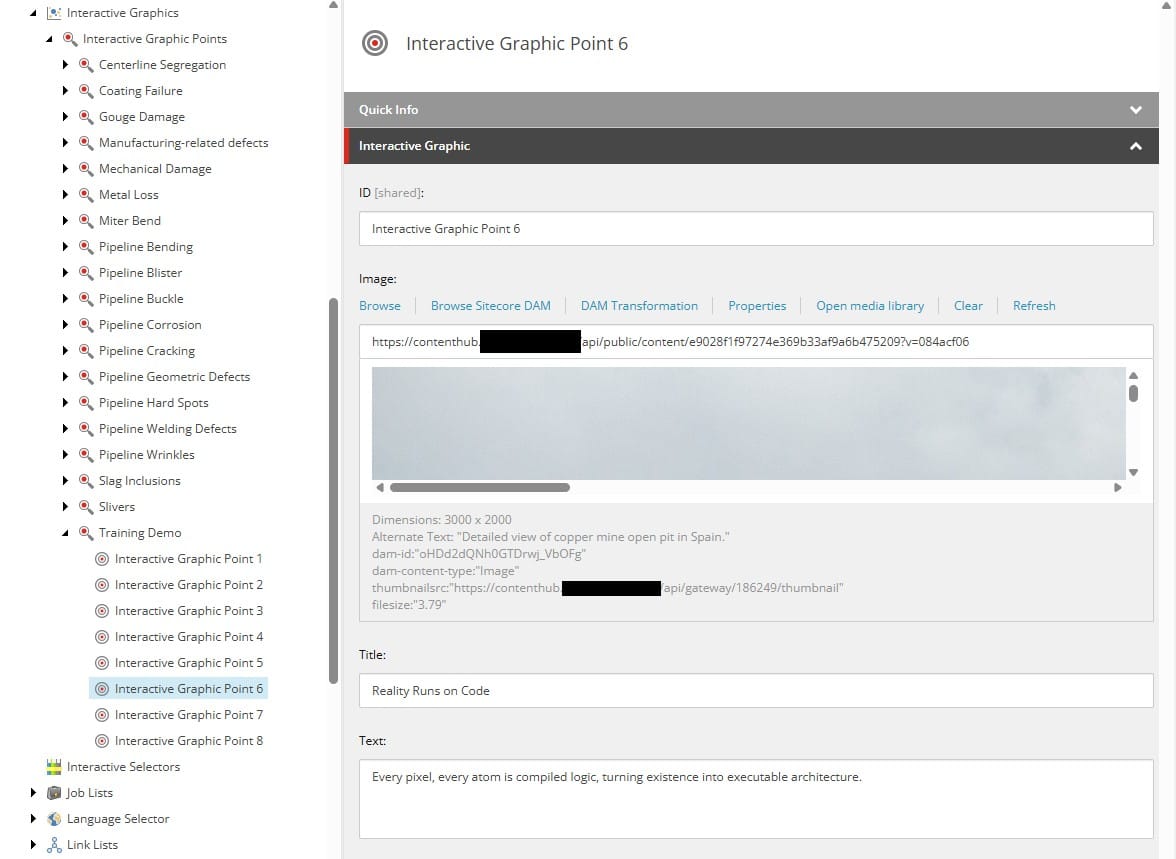Click the horizontal scrollbar under image preview
1176x859 pixels.
(x=479, y=488)
